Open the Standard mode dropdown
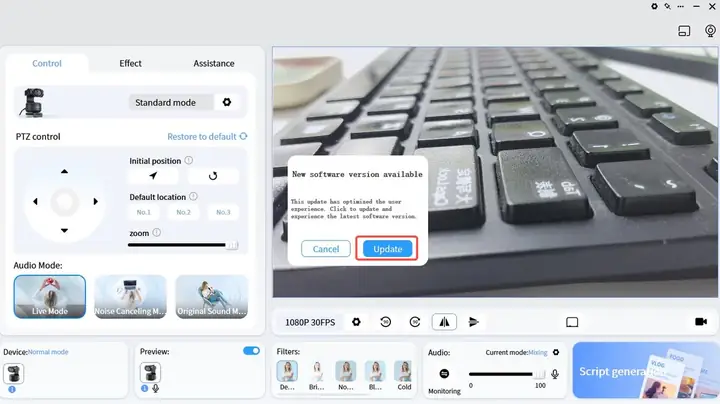Image resolution: width=720 pixels, height=404 pixels. pyautogui.click(x=170, y=102)
